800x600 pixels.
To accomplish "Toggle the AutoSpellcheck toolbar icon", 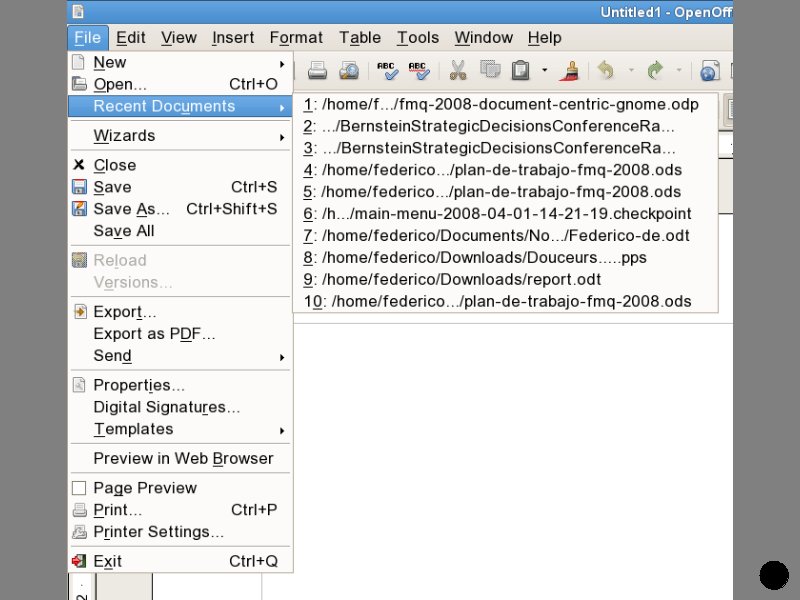I will [x=419, y=71].
